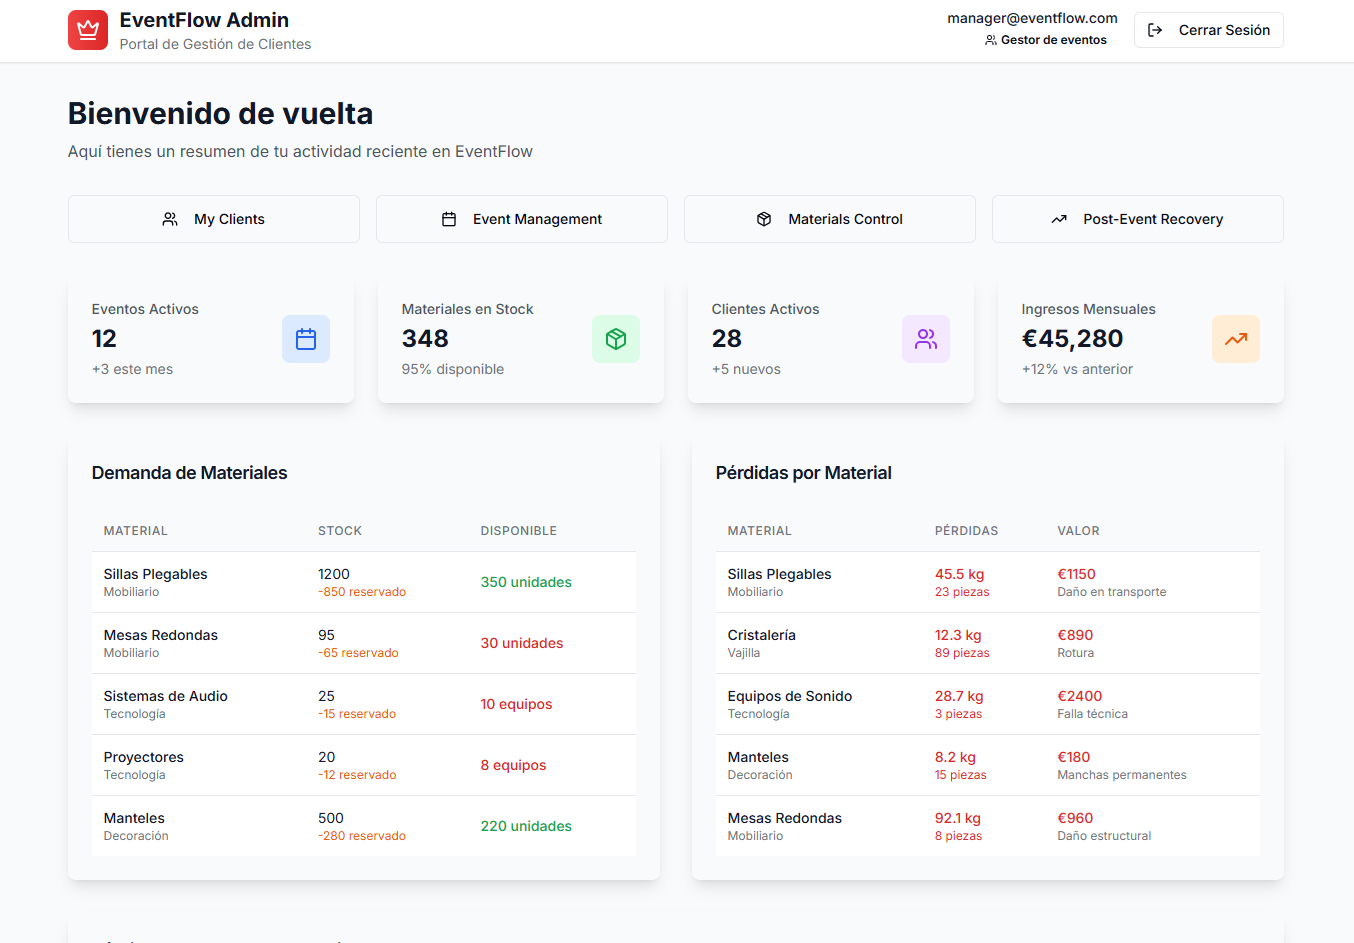Open the Post-Event Recovery section
Screen dimensions: 1354x943
click(1138, 218)
